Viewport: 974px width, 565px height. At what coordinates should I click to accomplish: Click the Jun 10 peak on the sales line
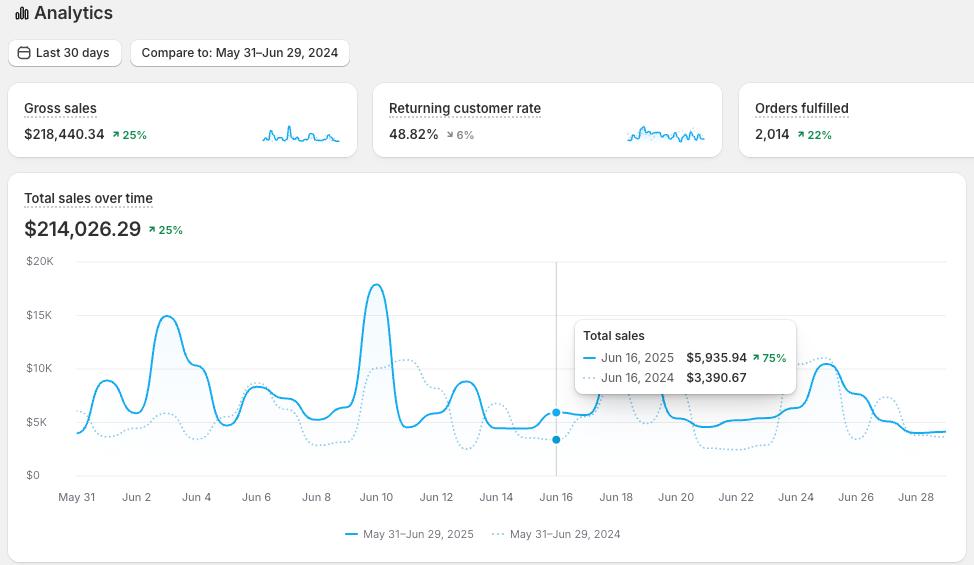click(376, 285)
